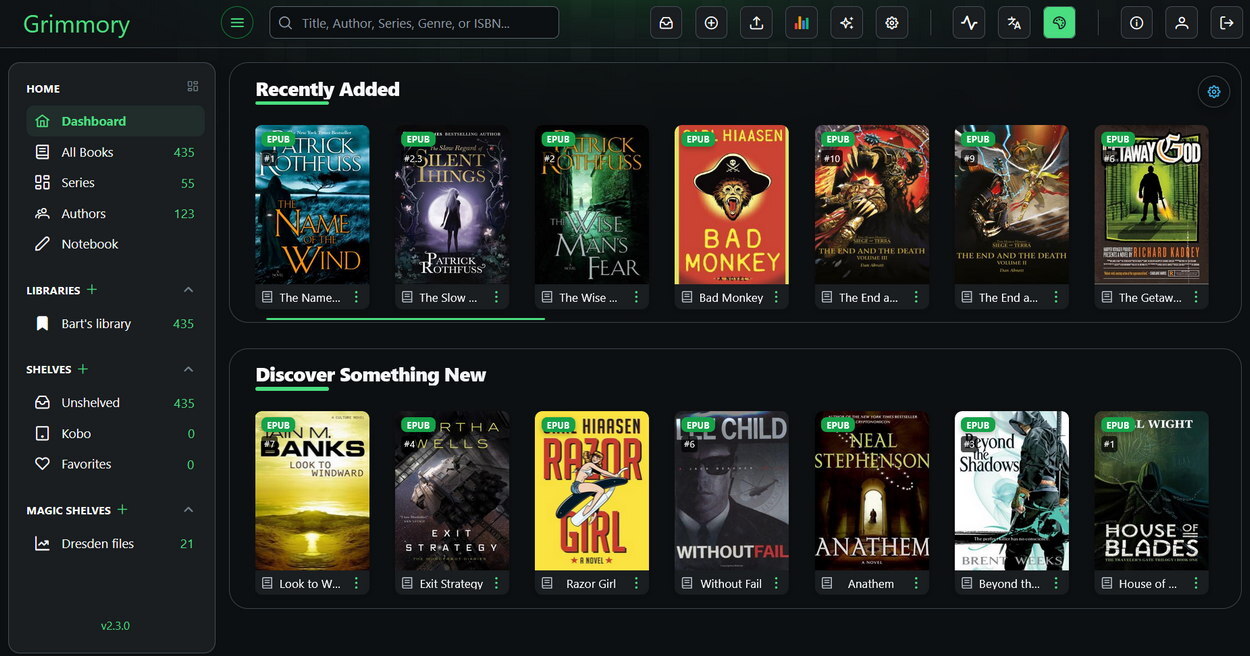Click the upload book icon
1250x656 pixels.
click(756, 22)
